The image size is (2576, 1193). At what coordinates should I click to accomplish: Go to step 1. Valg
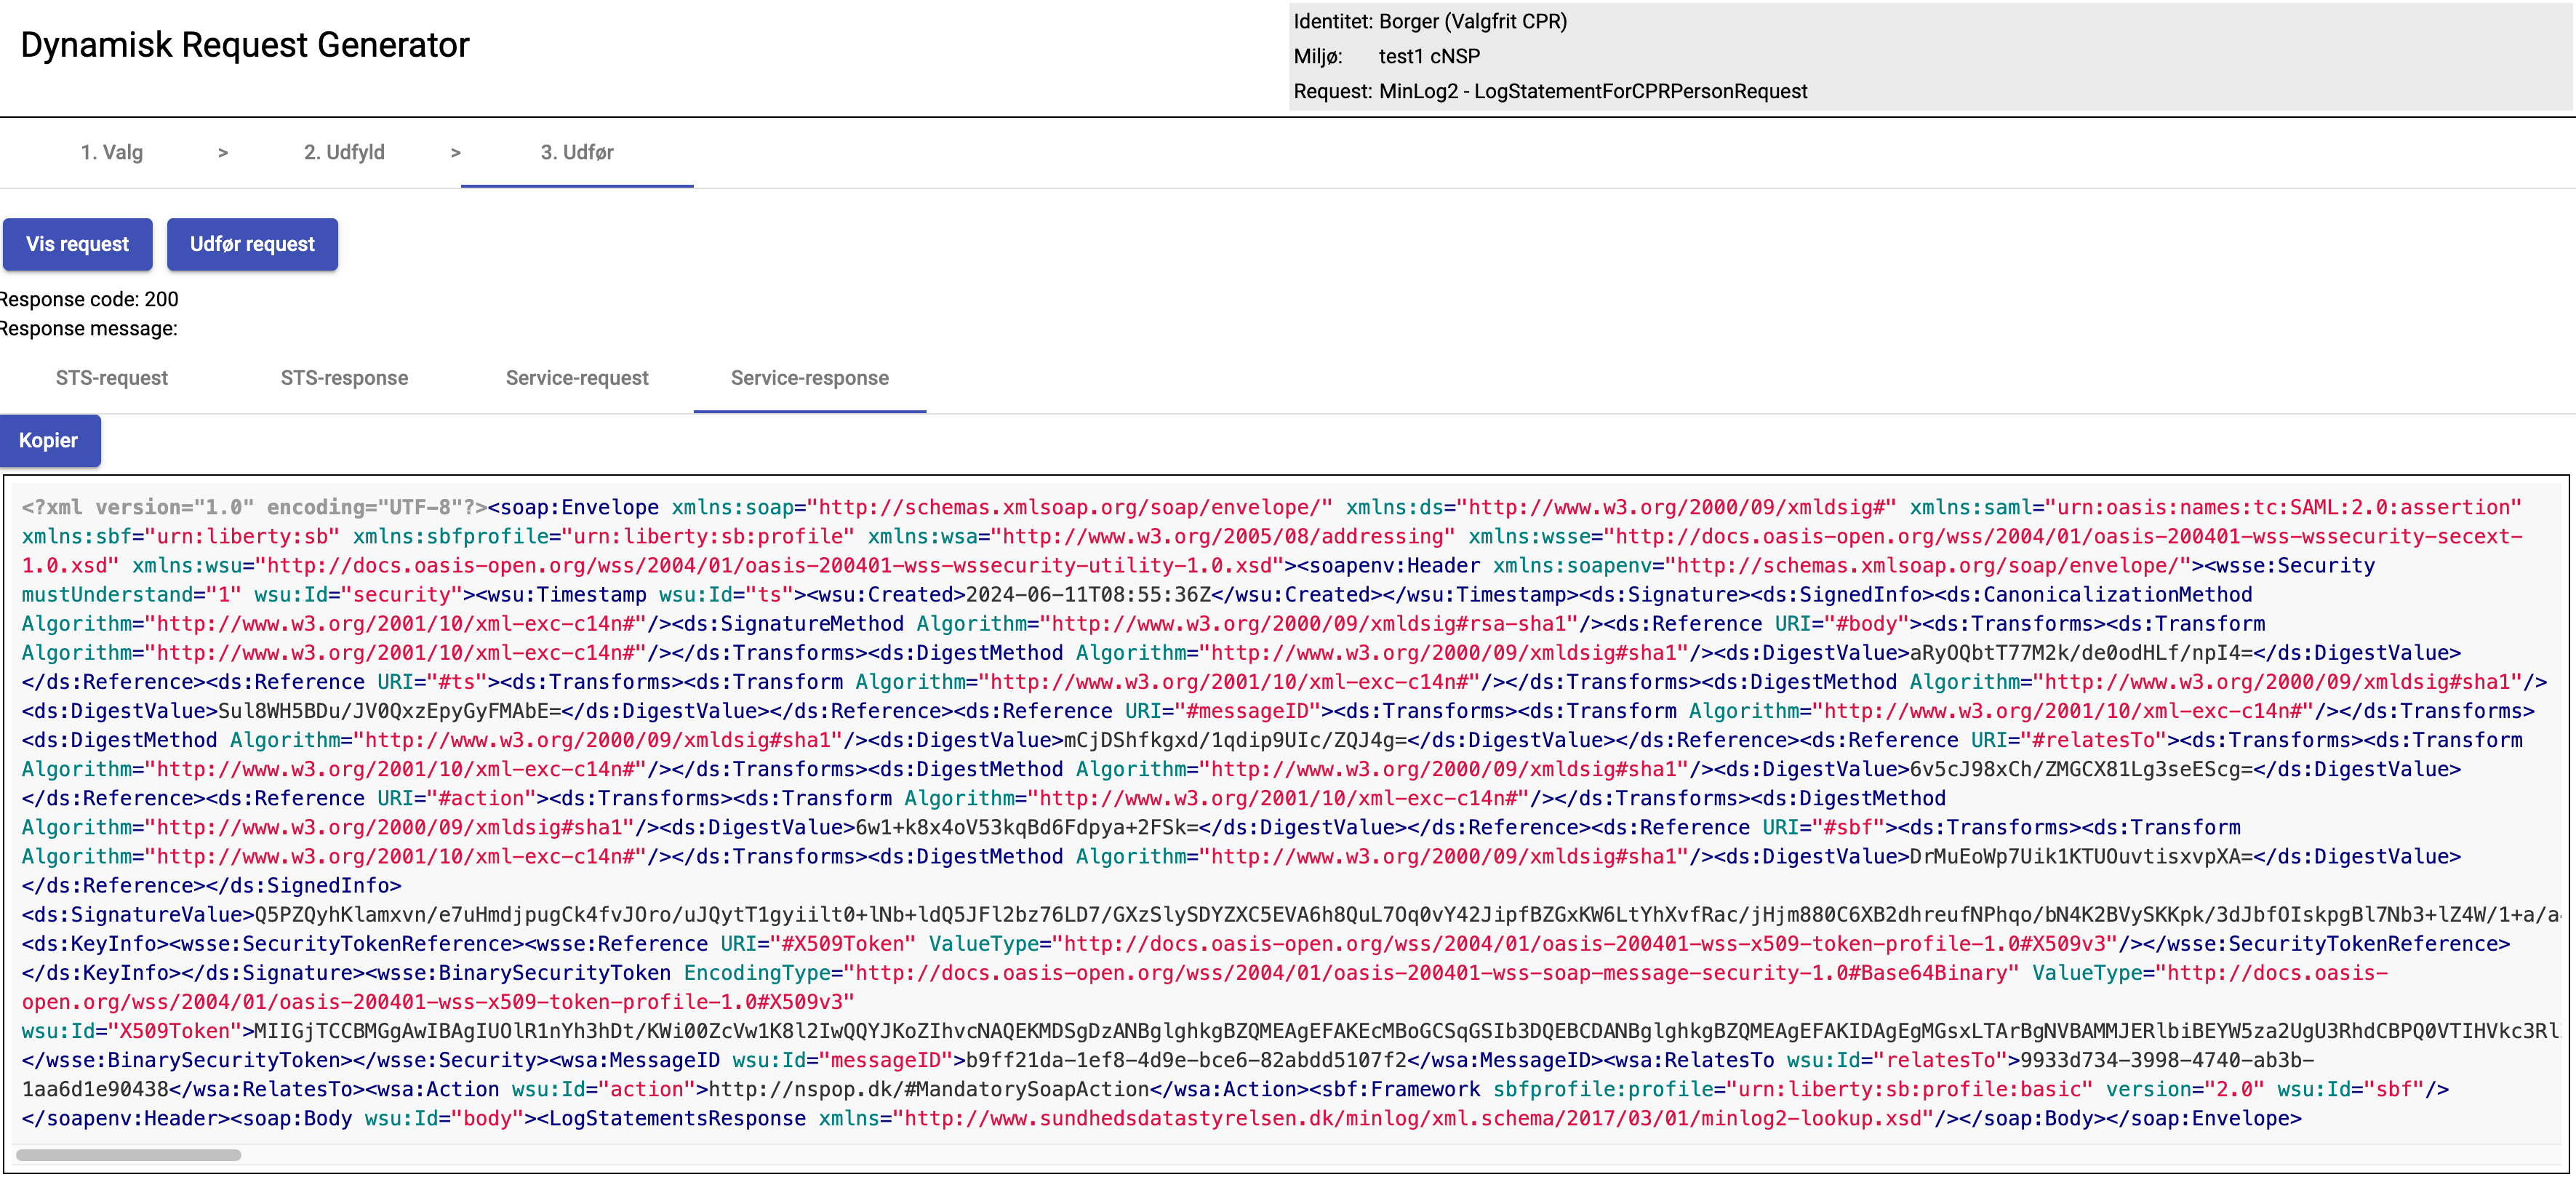click(112, 152)
